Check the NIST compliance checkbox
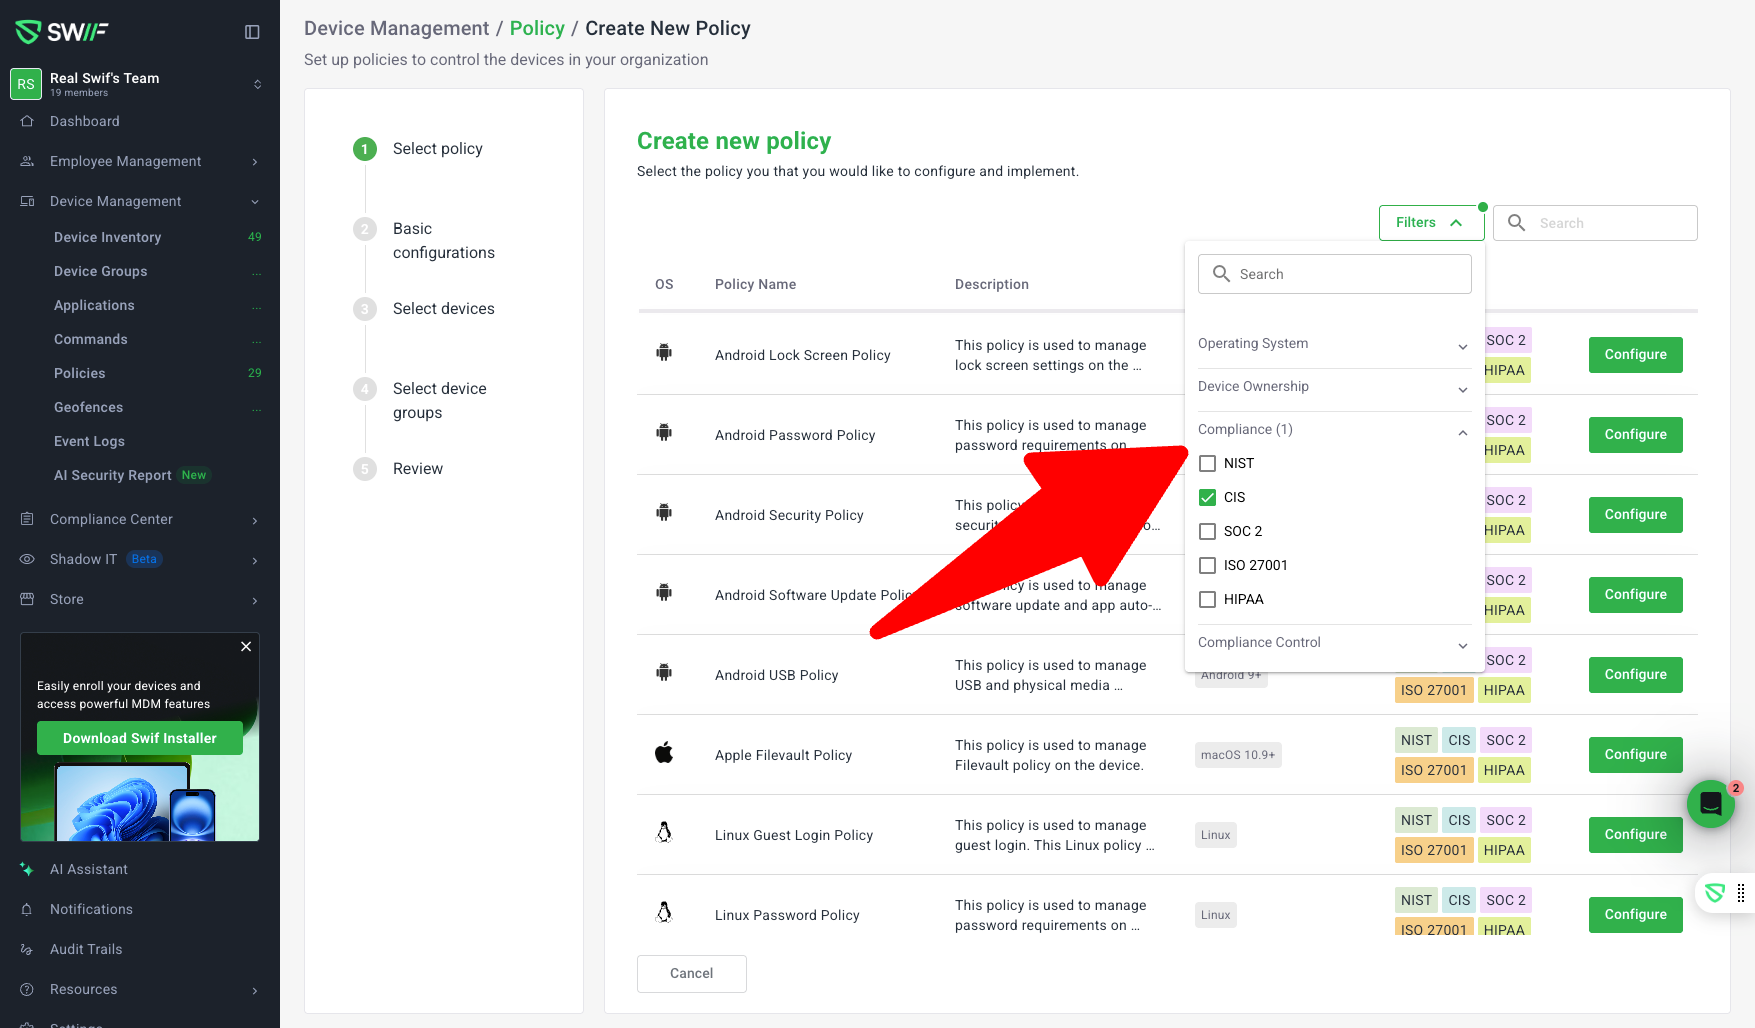 coord(1207,463)
